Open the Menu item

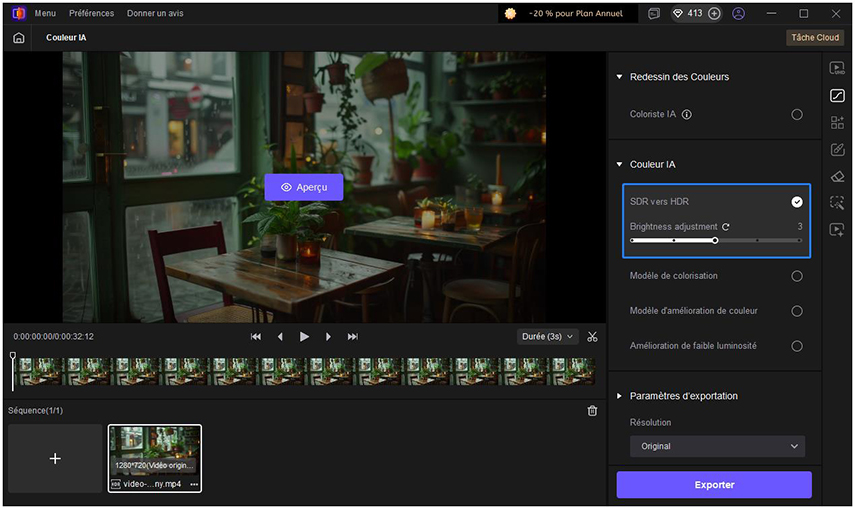pos(45,13)
